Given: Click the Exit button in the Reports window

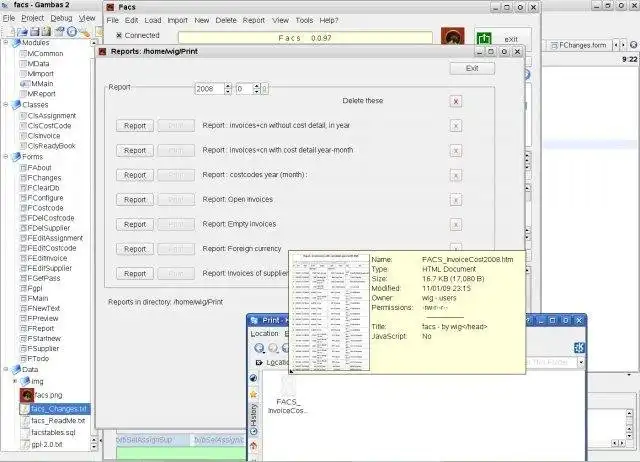Looking at the screenshot, I should tap(472, 69).
